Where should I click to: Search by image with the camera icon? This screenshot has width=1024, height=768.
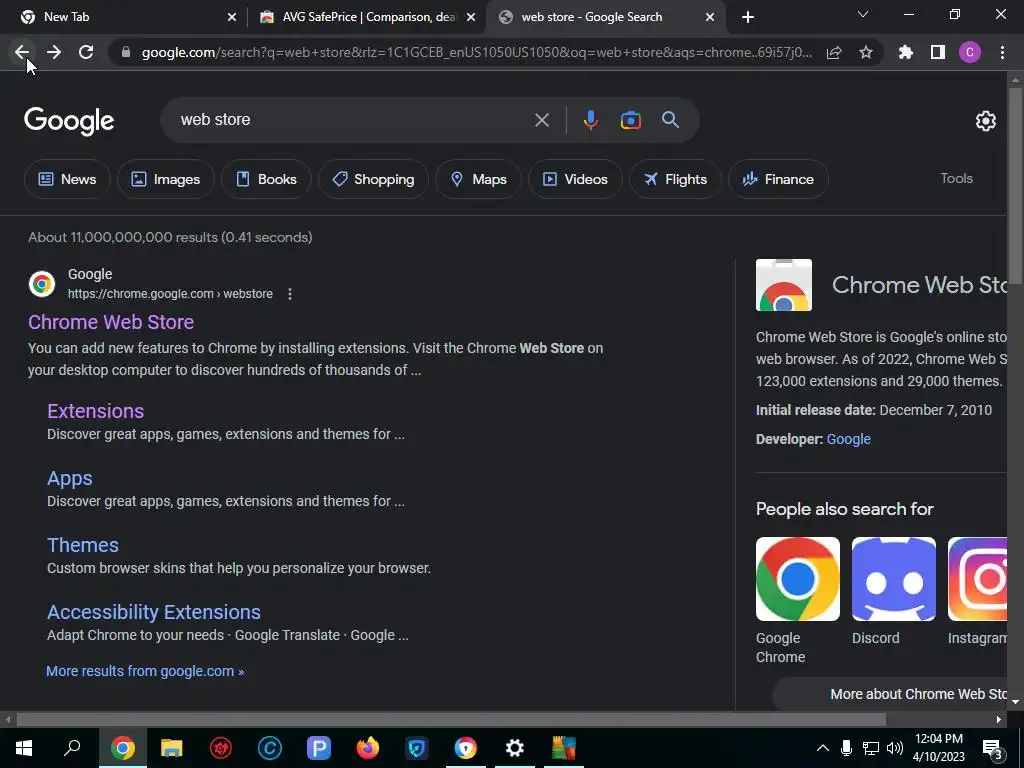point(630,120)
